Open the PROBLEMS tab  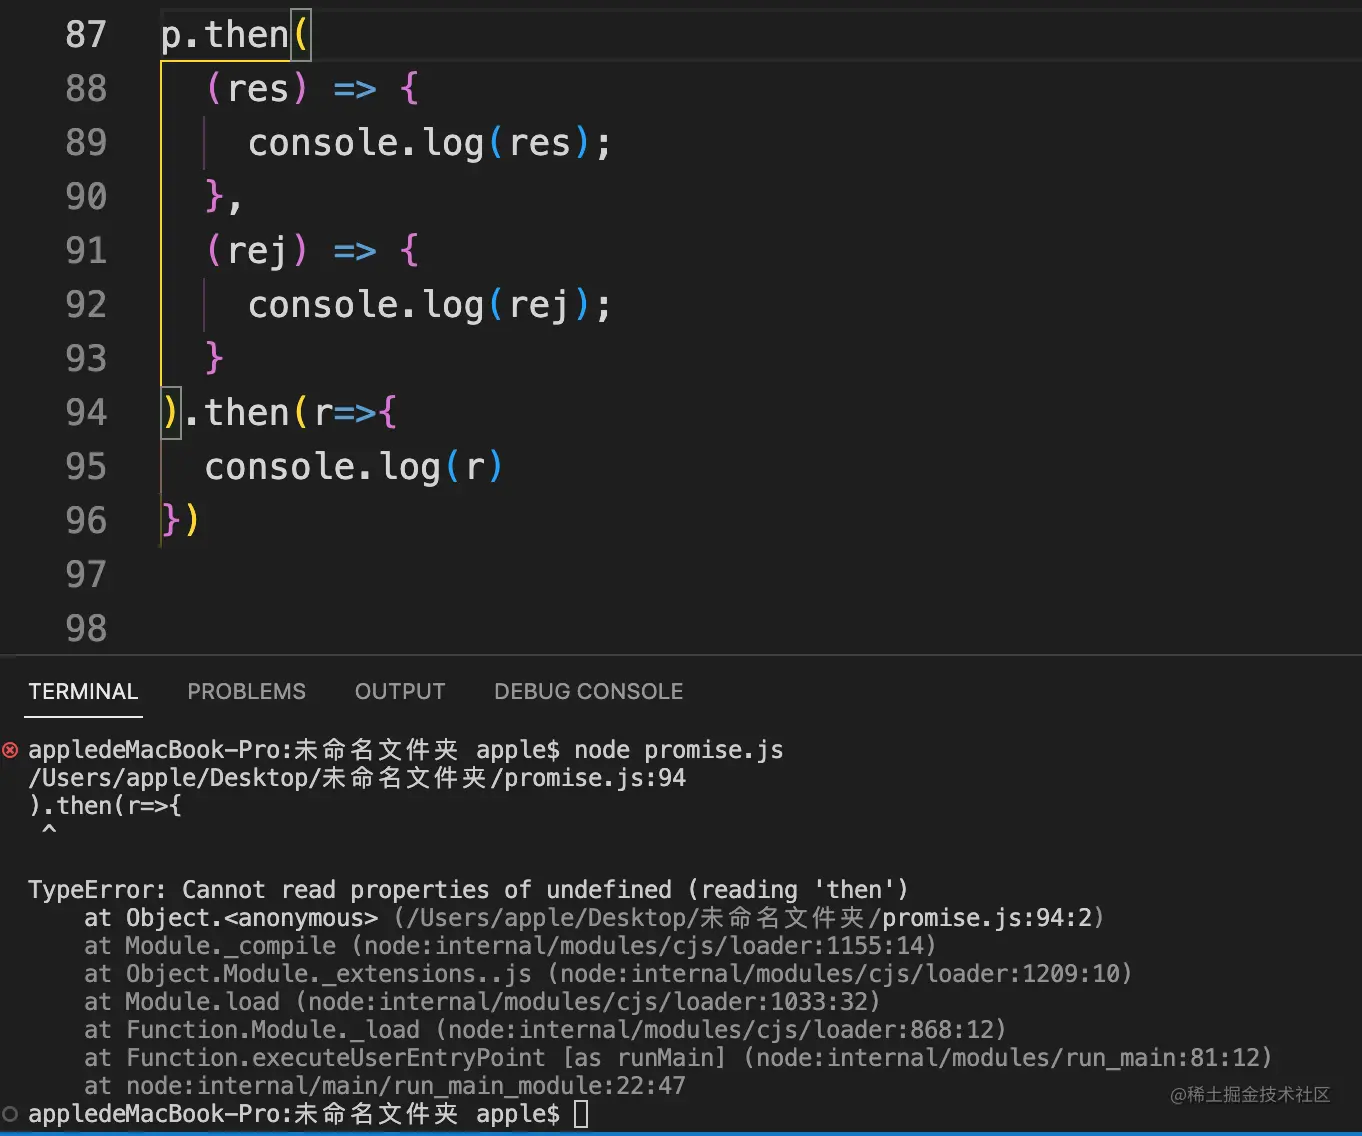pyautogui.click(x=247, y=691)
